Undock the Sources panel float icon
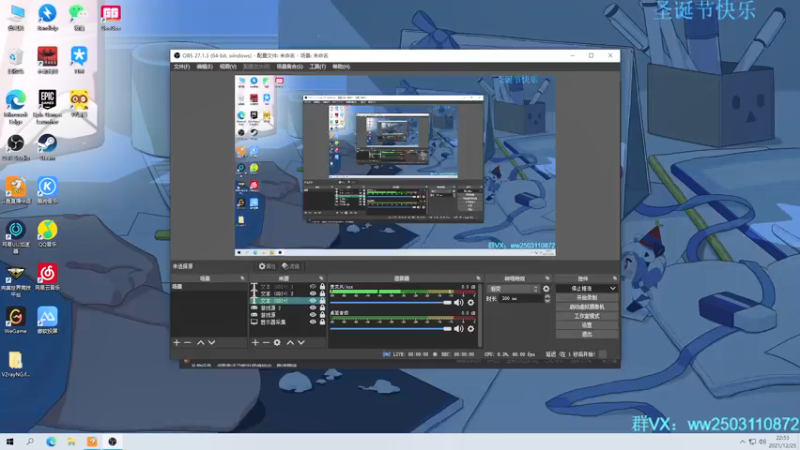The height and width of the screenshot is (450, 800). point(321,278)
